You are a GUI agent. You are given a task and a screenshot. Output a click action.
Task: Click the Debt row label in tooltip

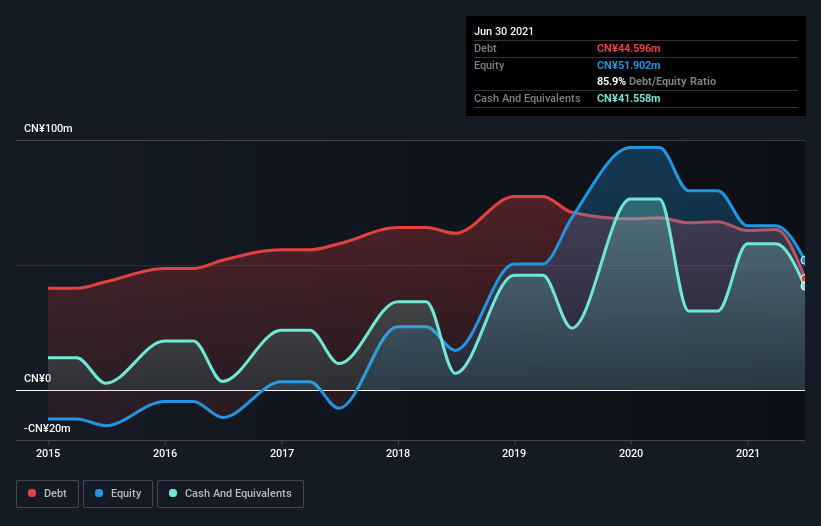point(485,49)
